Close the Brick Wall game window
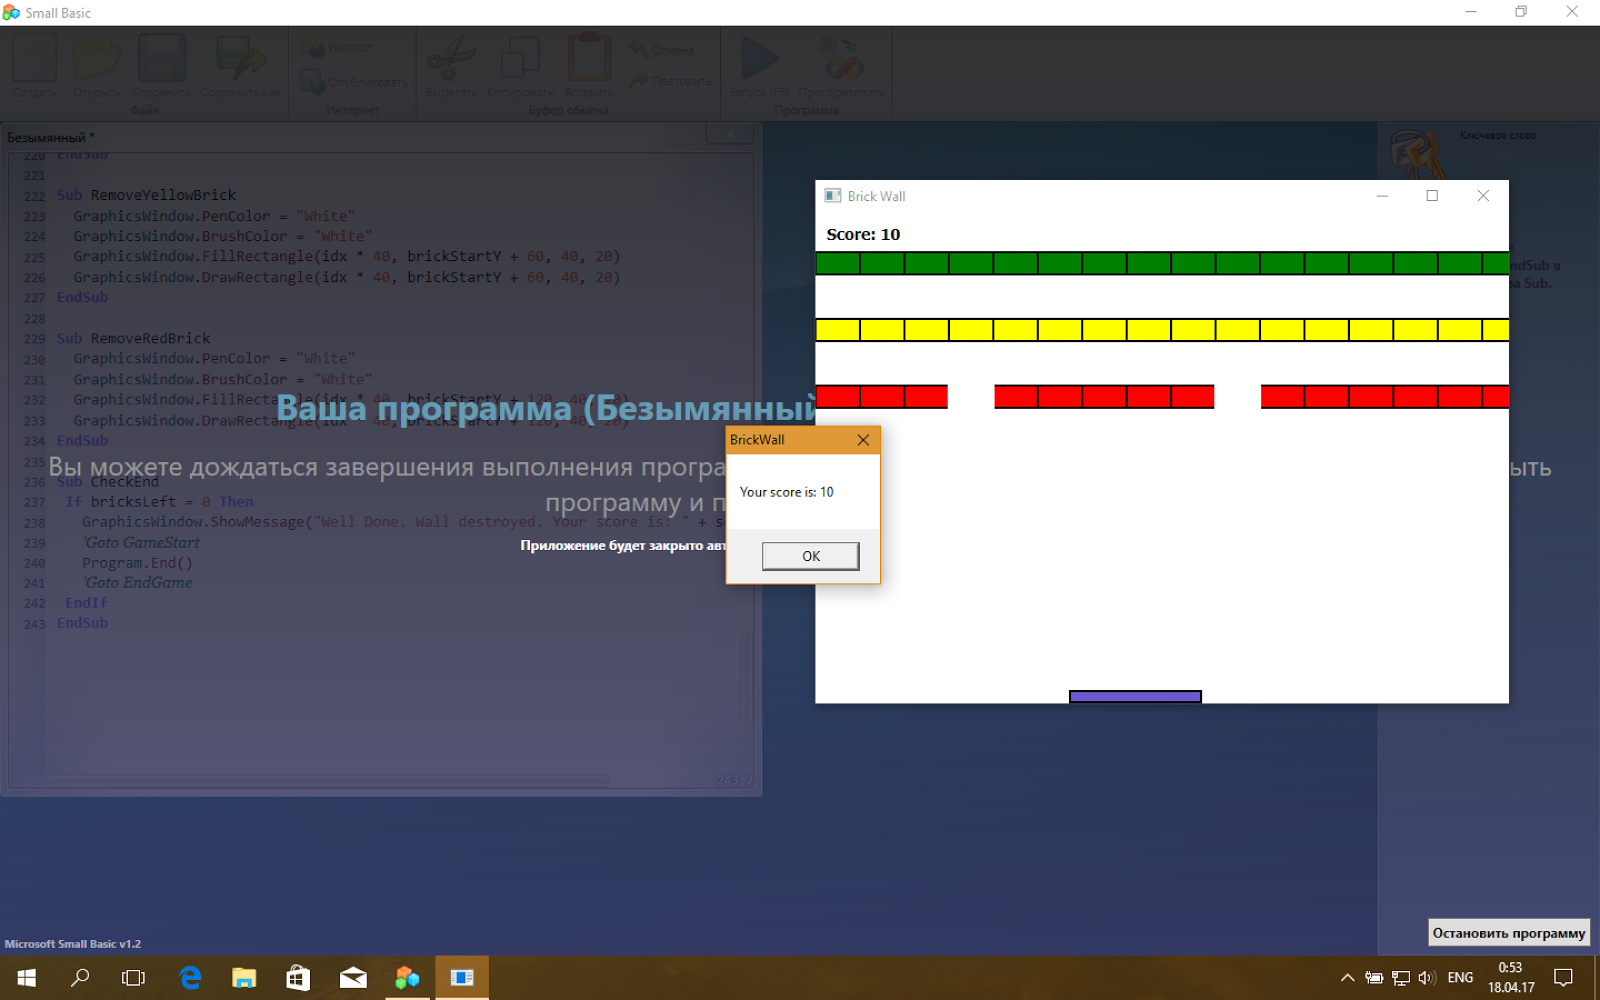The width and height of the screenshot is (1600, 1000). 1483,196
